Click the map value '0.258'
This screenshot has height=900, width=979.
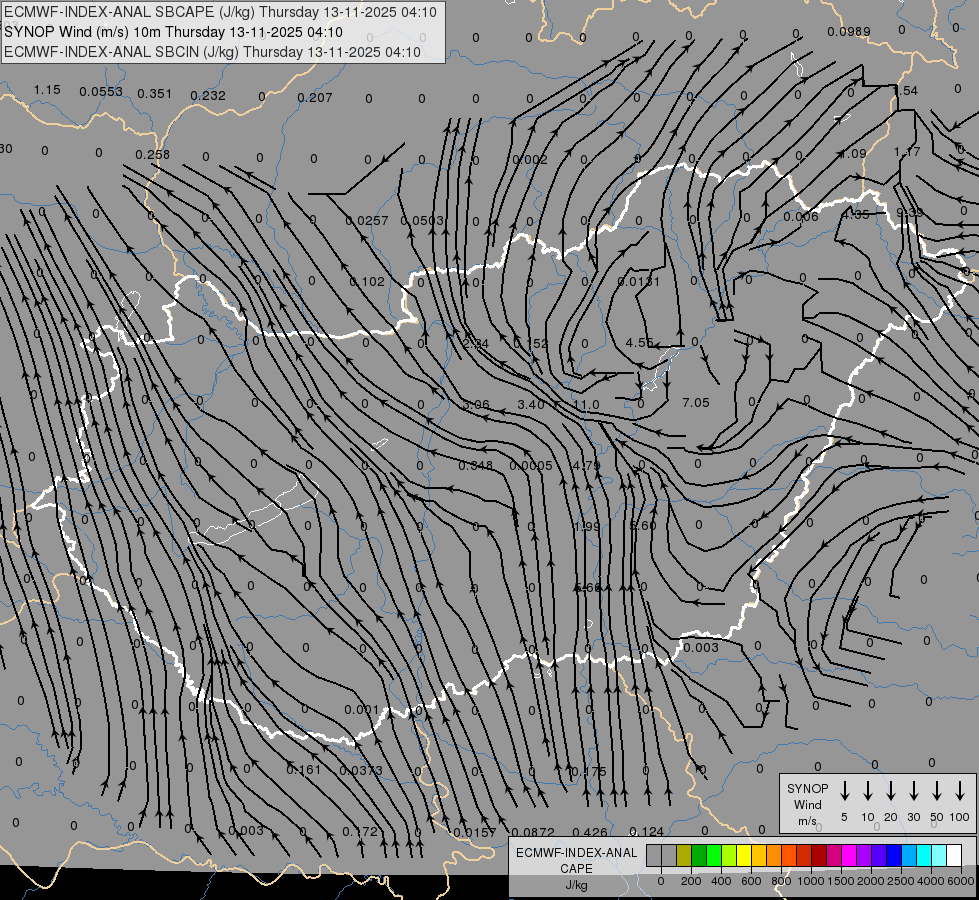pos(152,154)
